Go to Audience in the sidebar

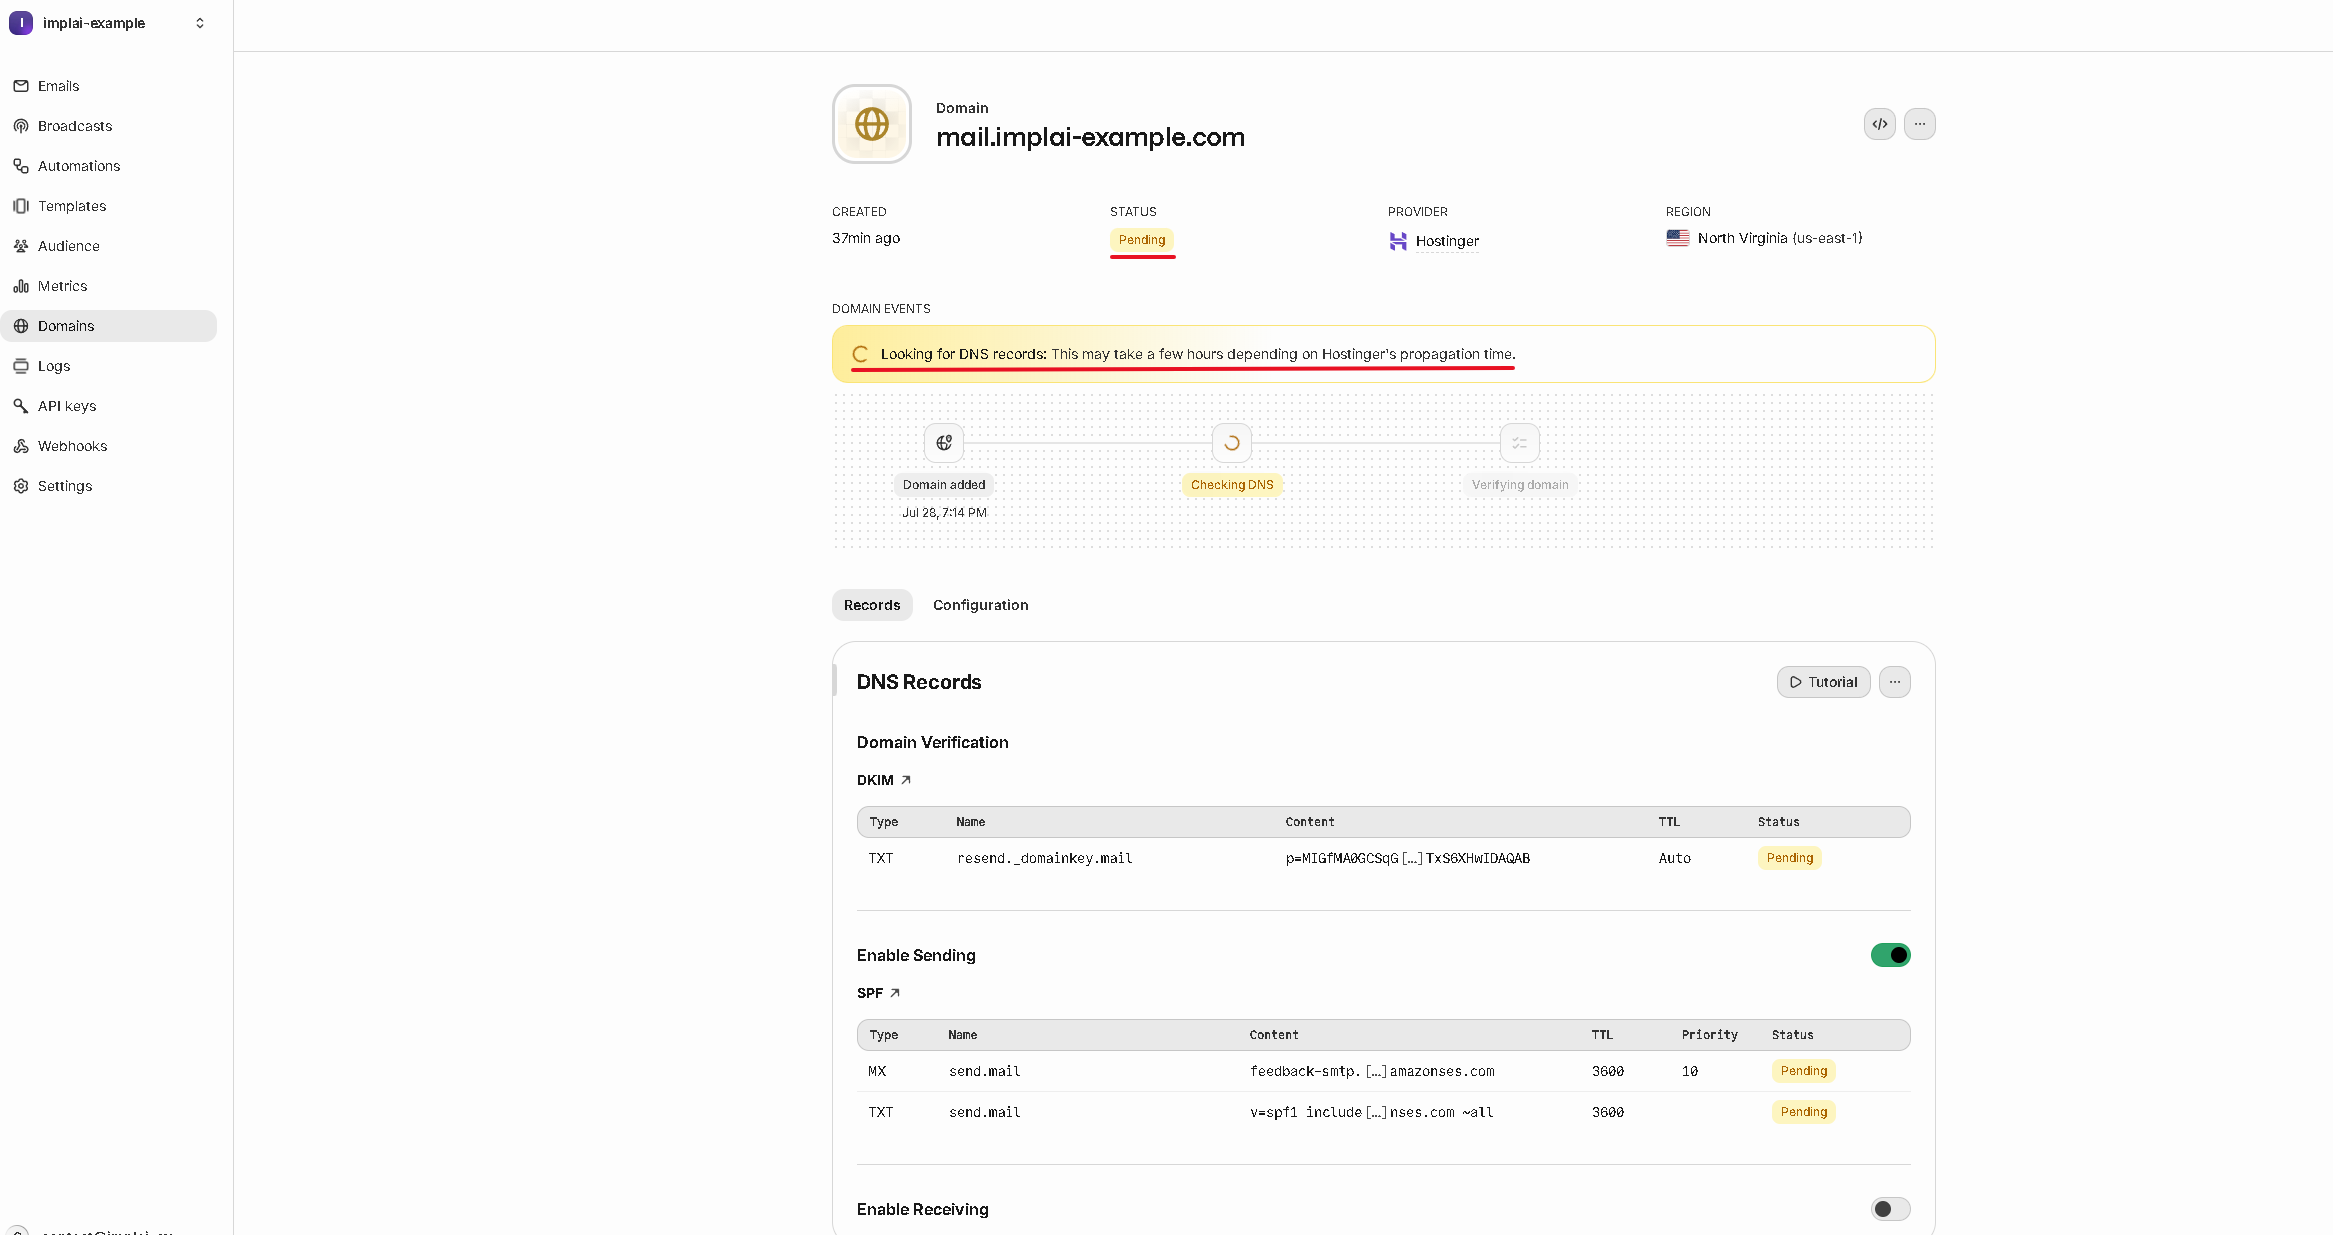tap(109, 246)
